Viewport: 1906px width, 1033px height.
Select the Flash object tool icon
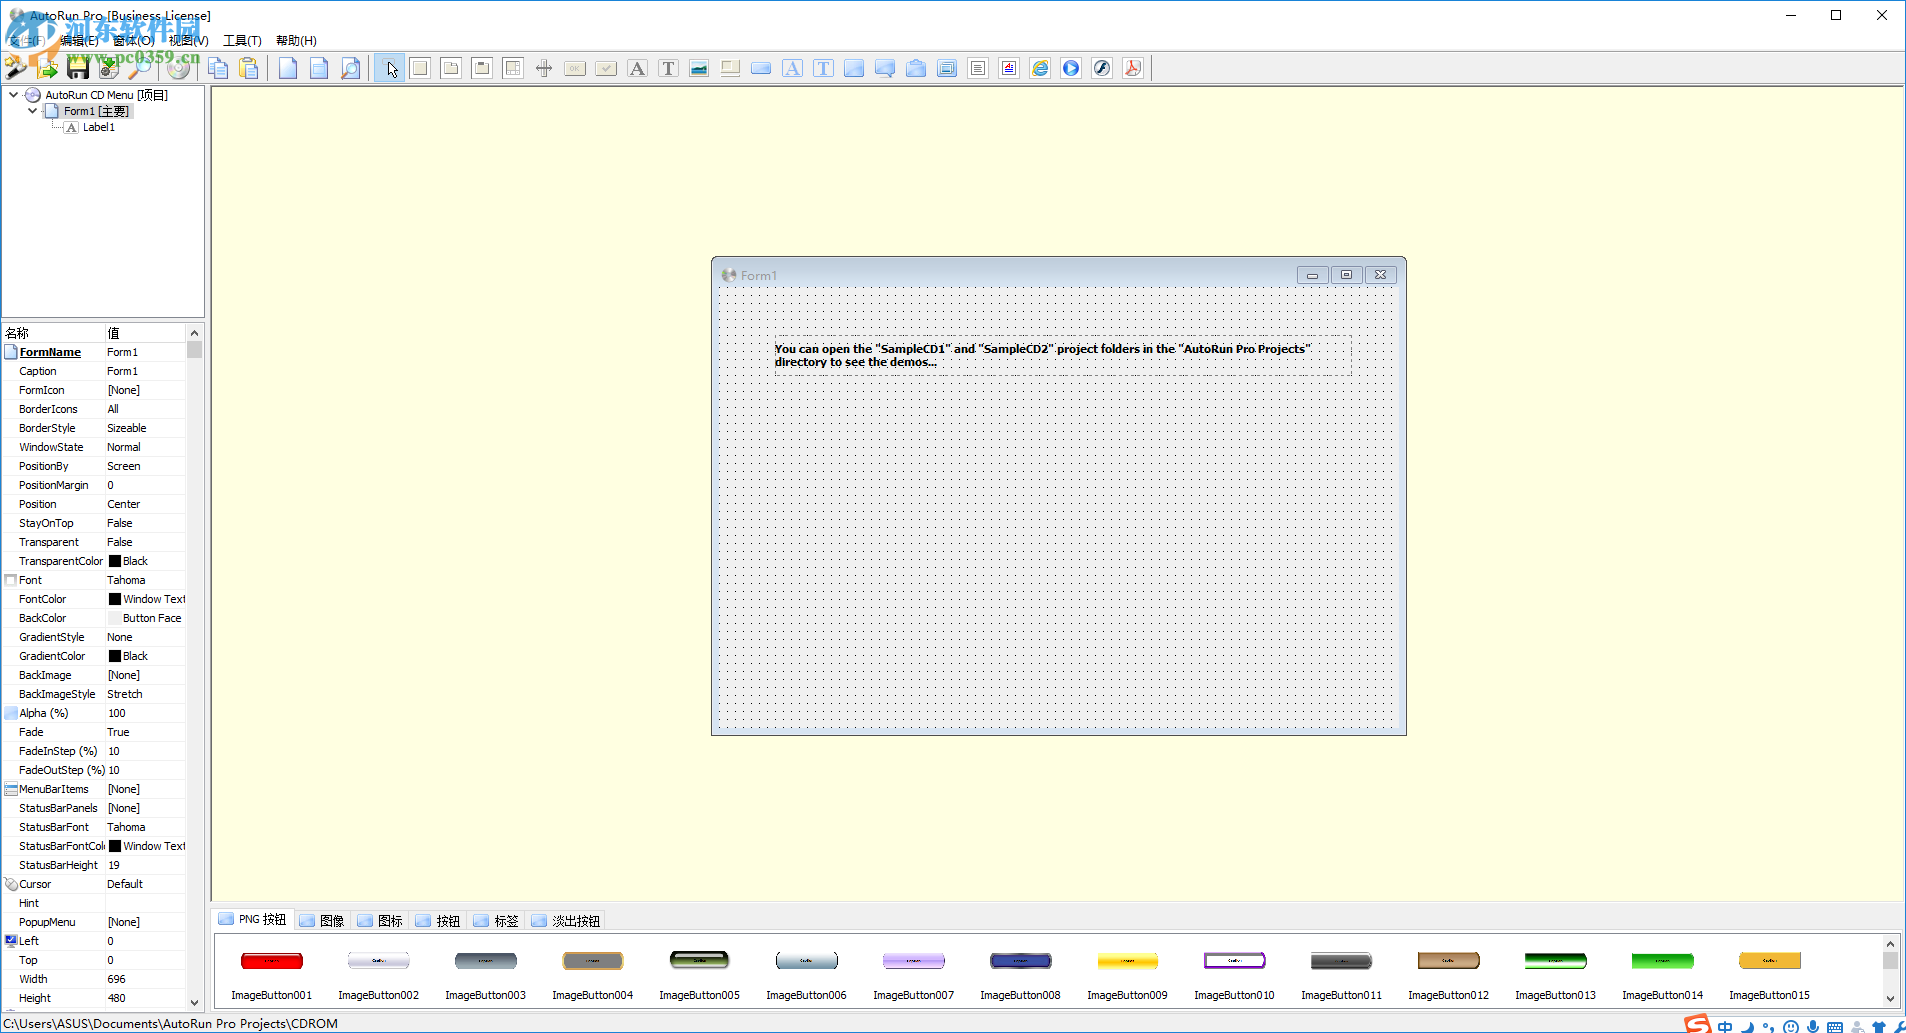[x=1102, y=68]
